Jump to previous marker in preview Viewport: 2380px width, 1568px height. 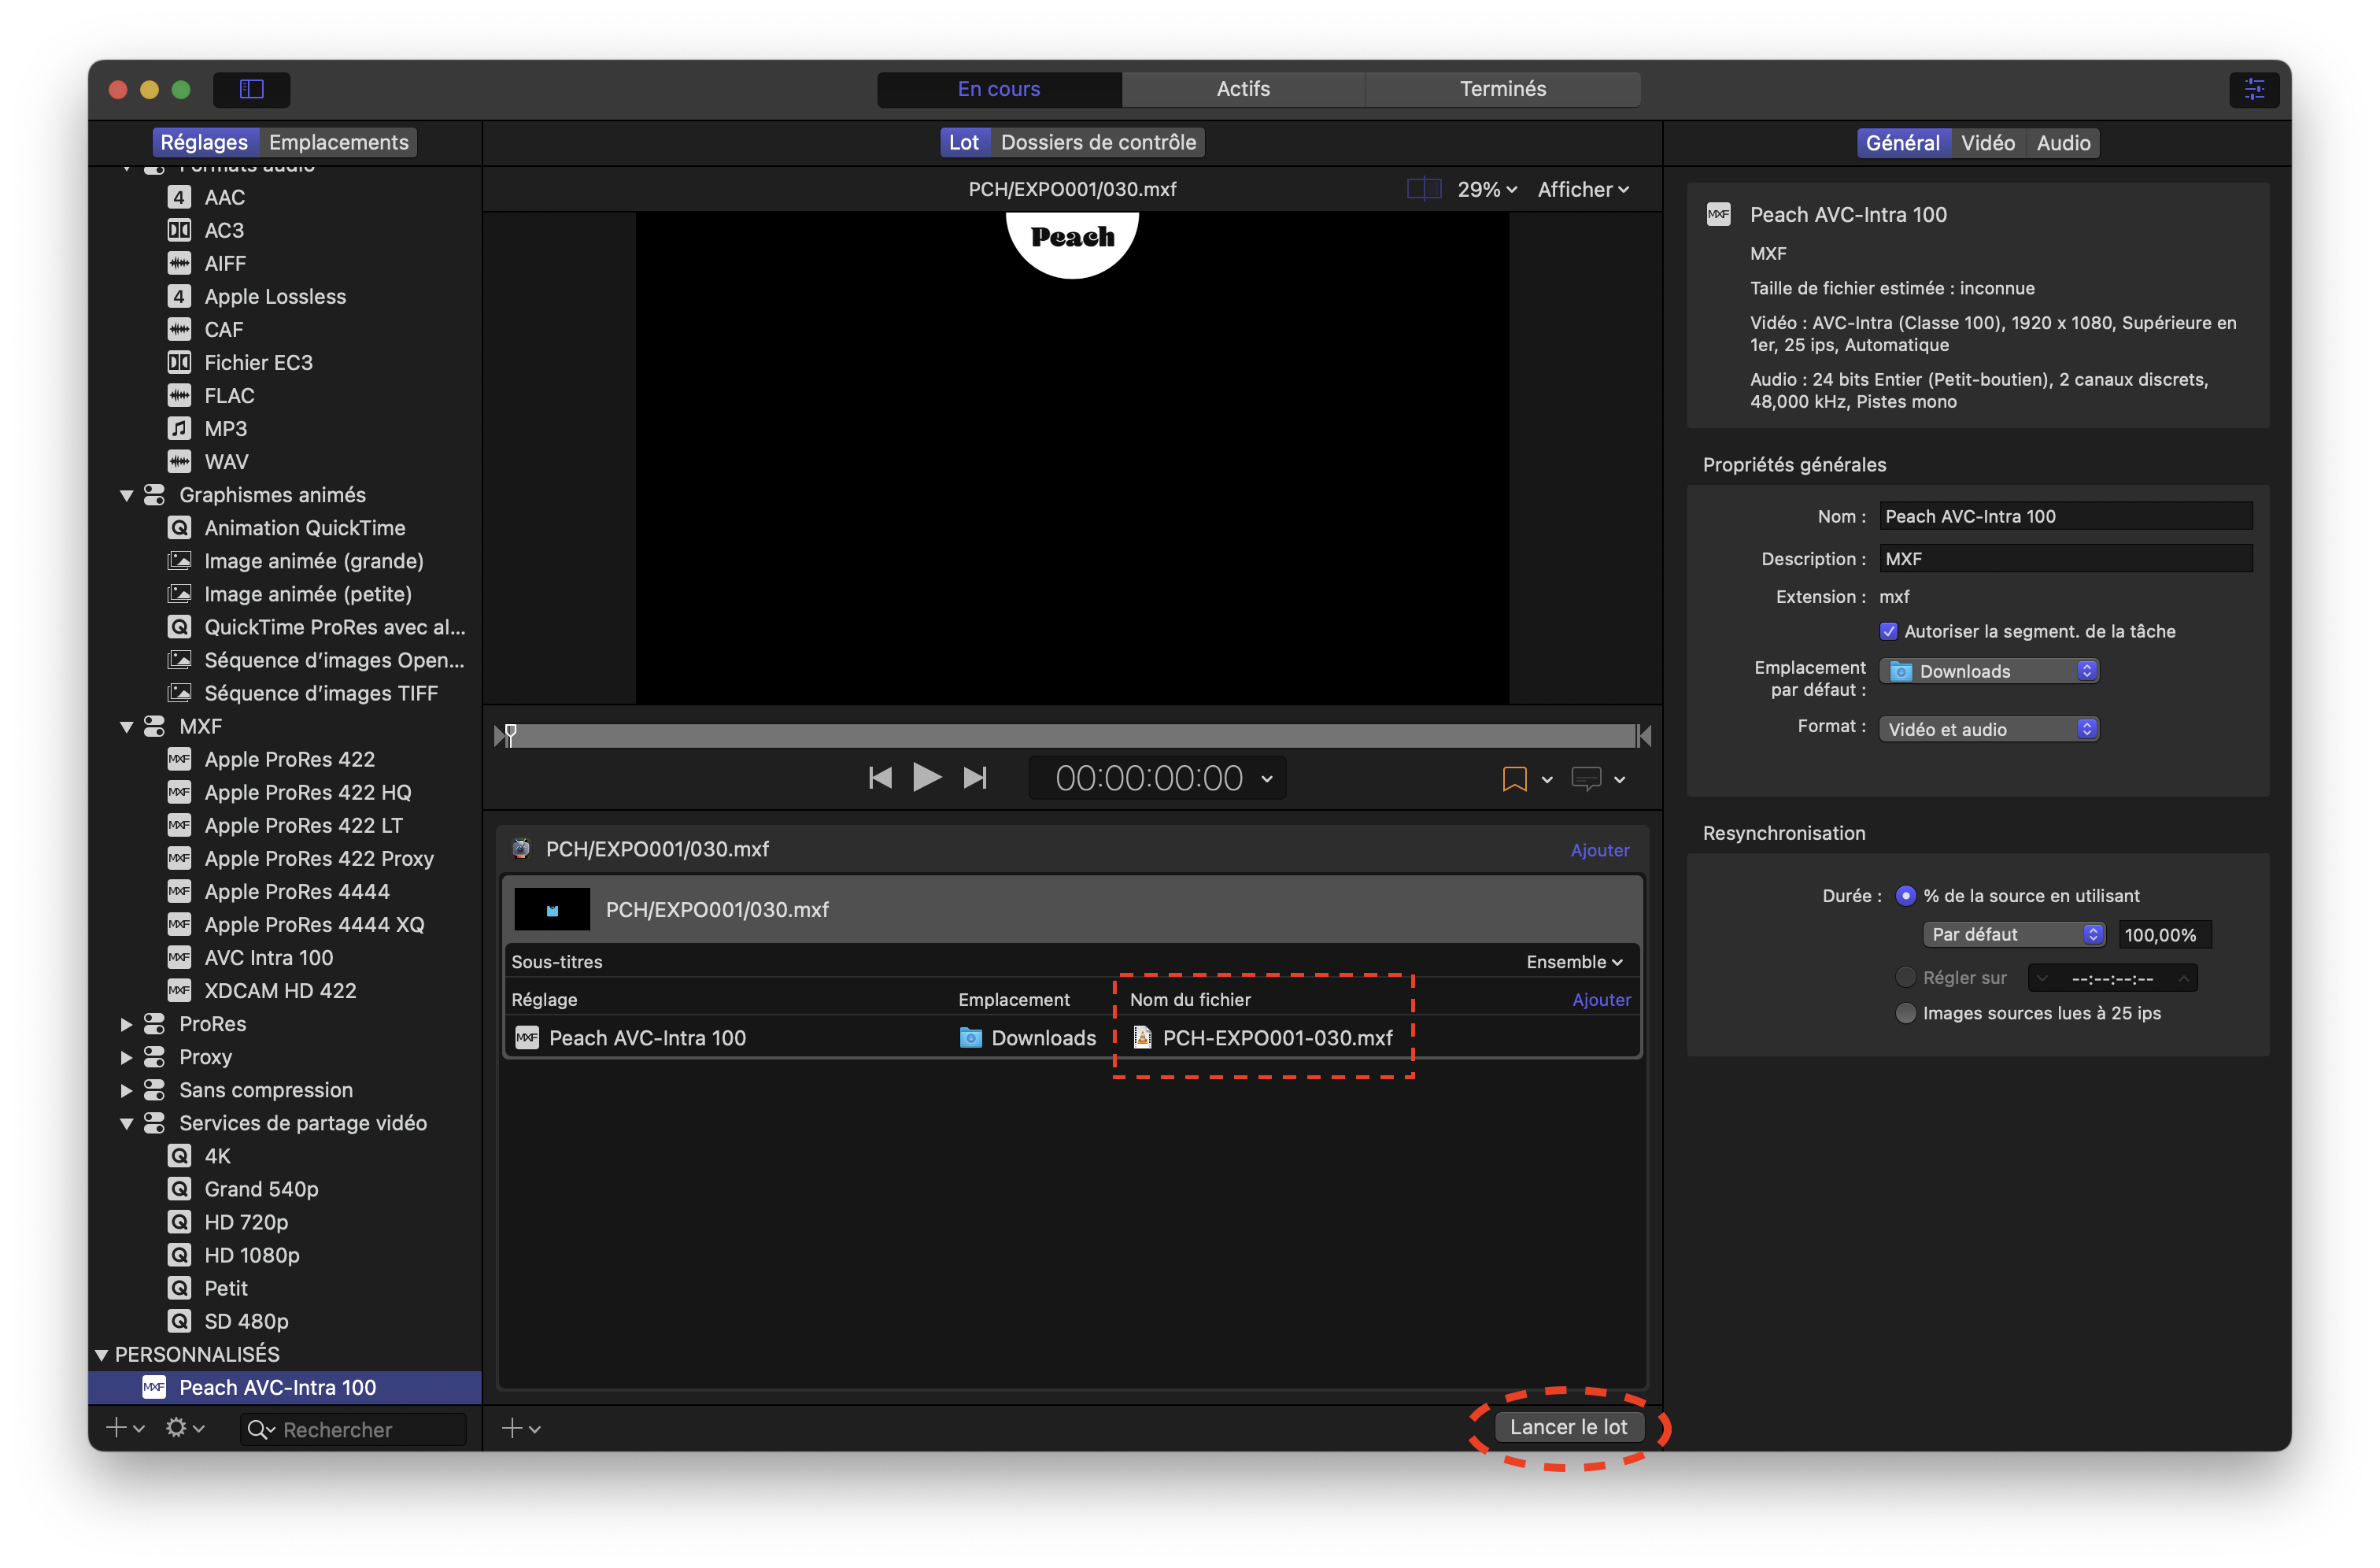pyautogui.click(x=880, y=778)
